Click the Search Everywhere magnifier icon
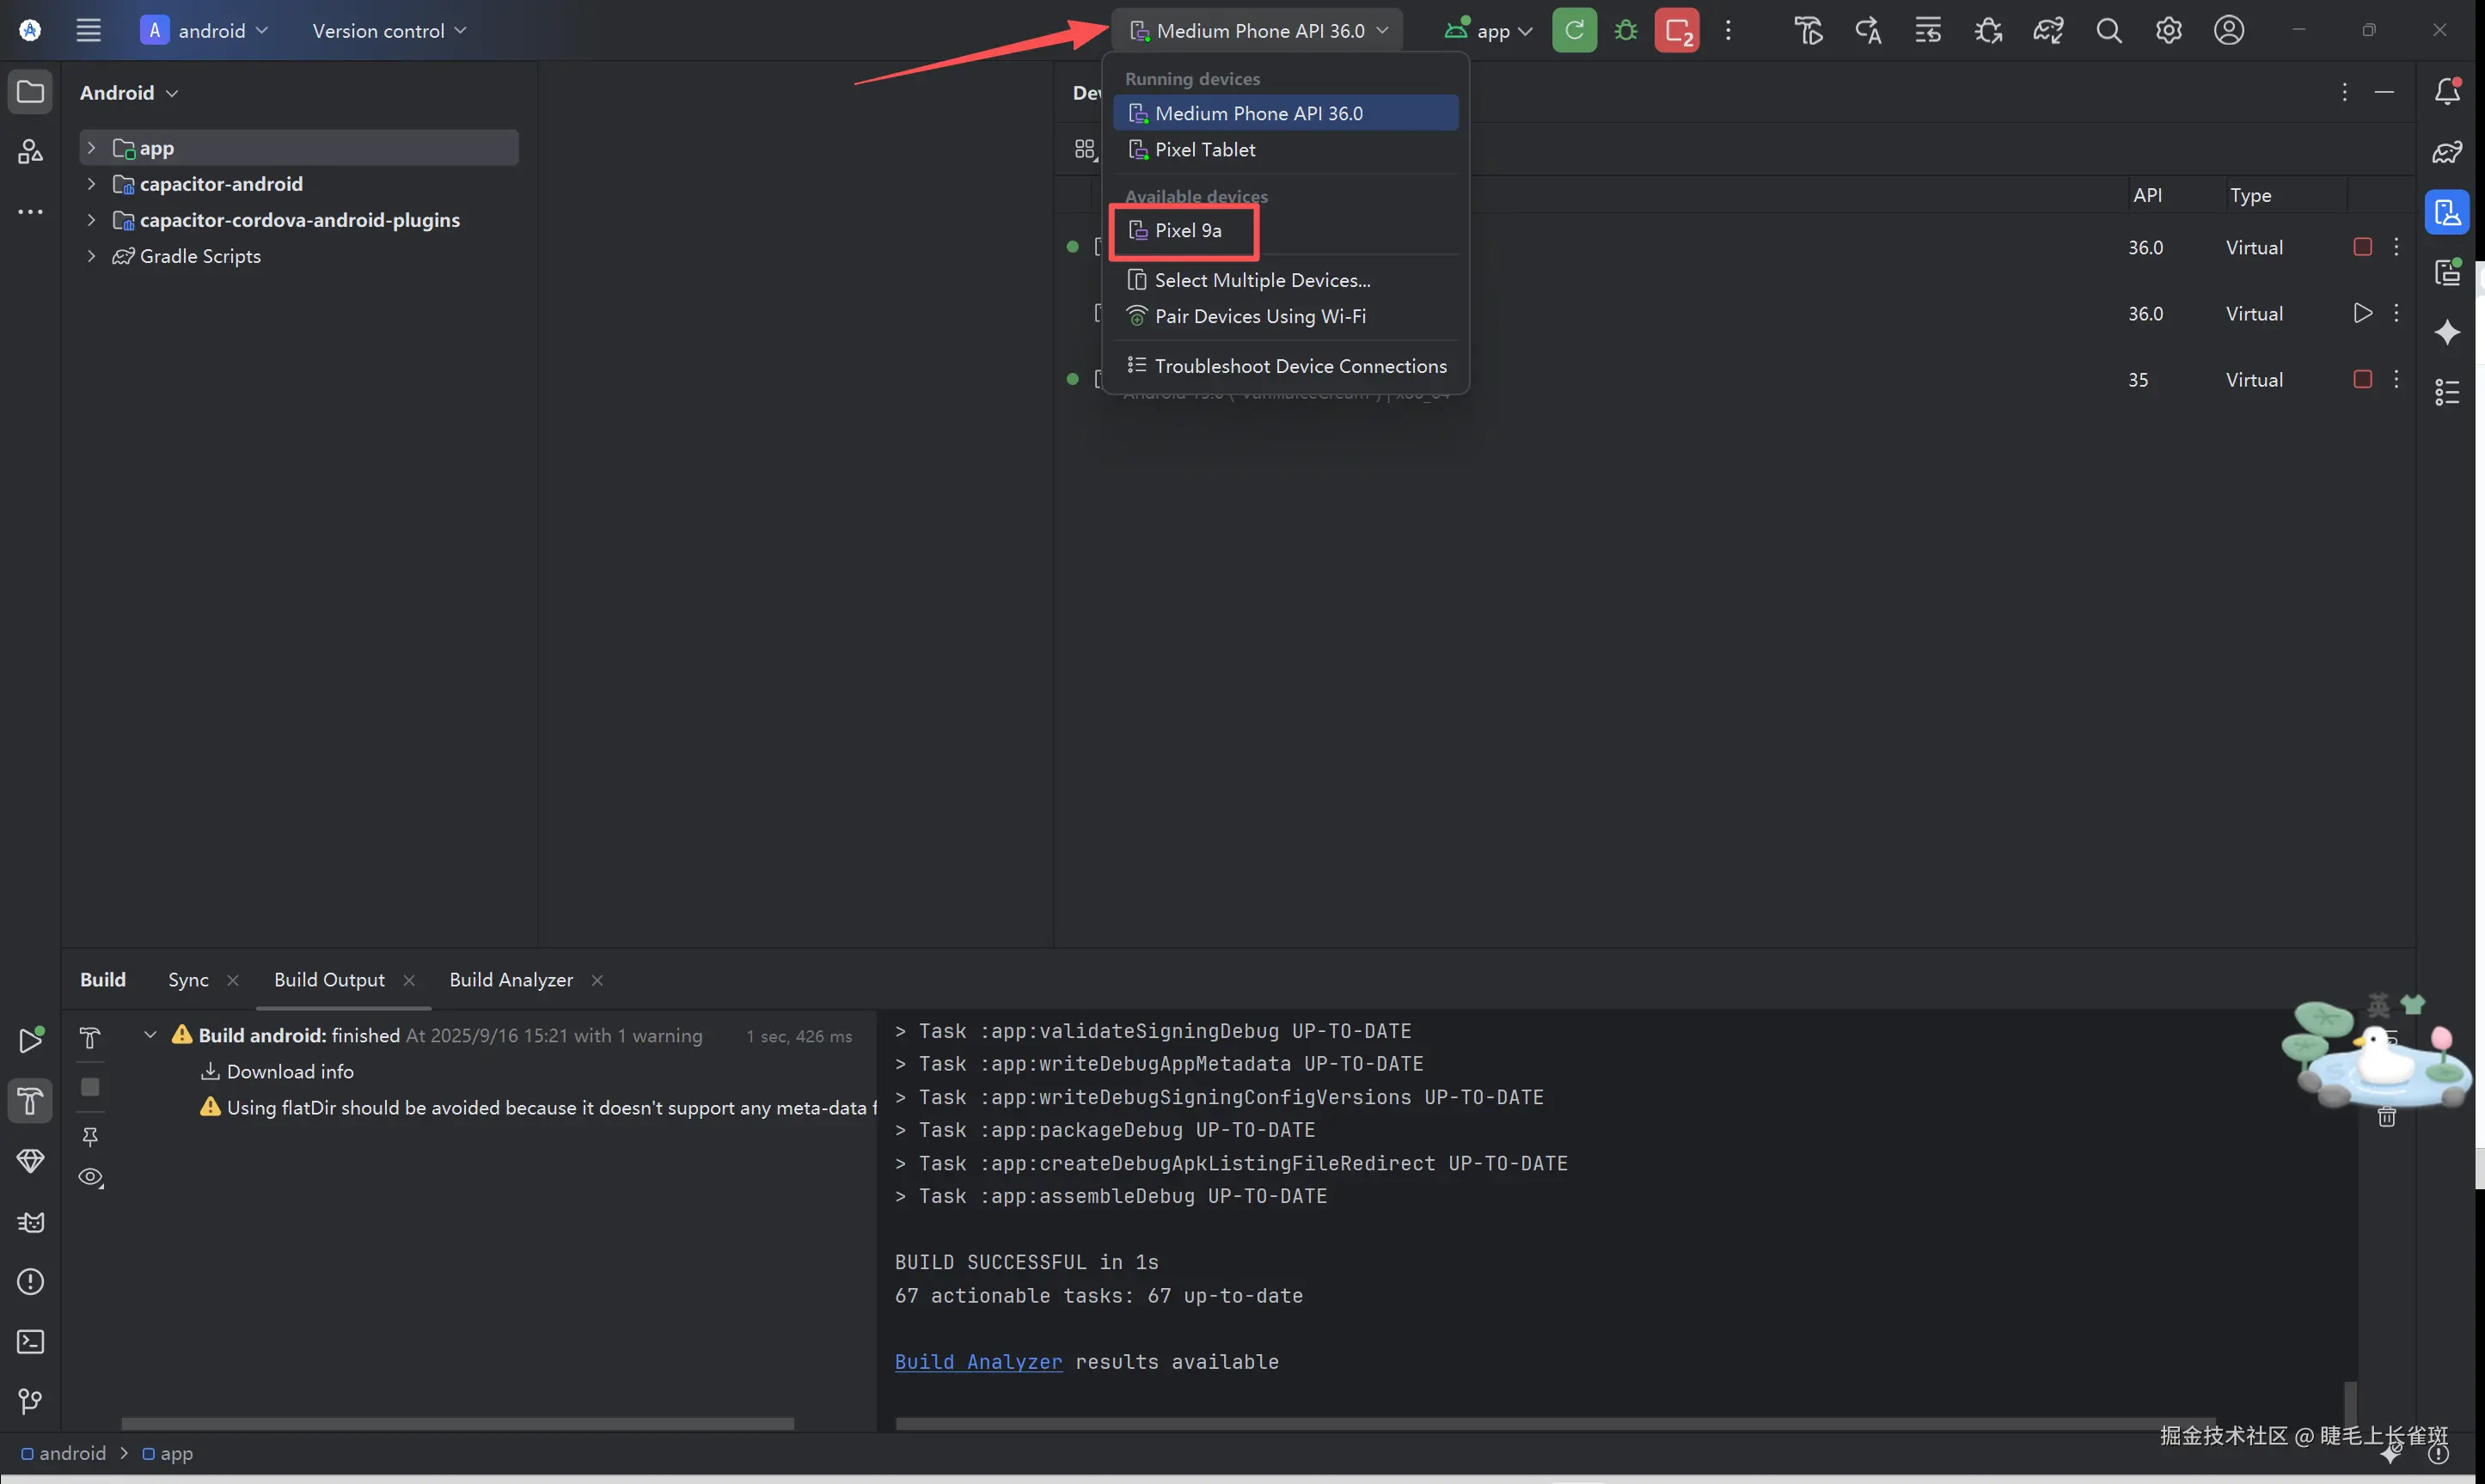The width and height of the screenshot is (2485, 1484). pos(2109,30)
